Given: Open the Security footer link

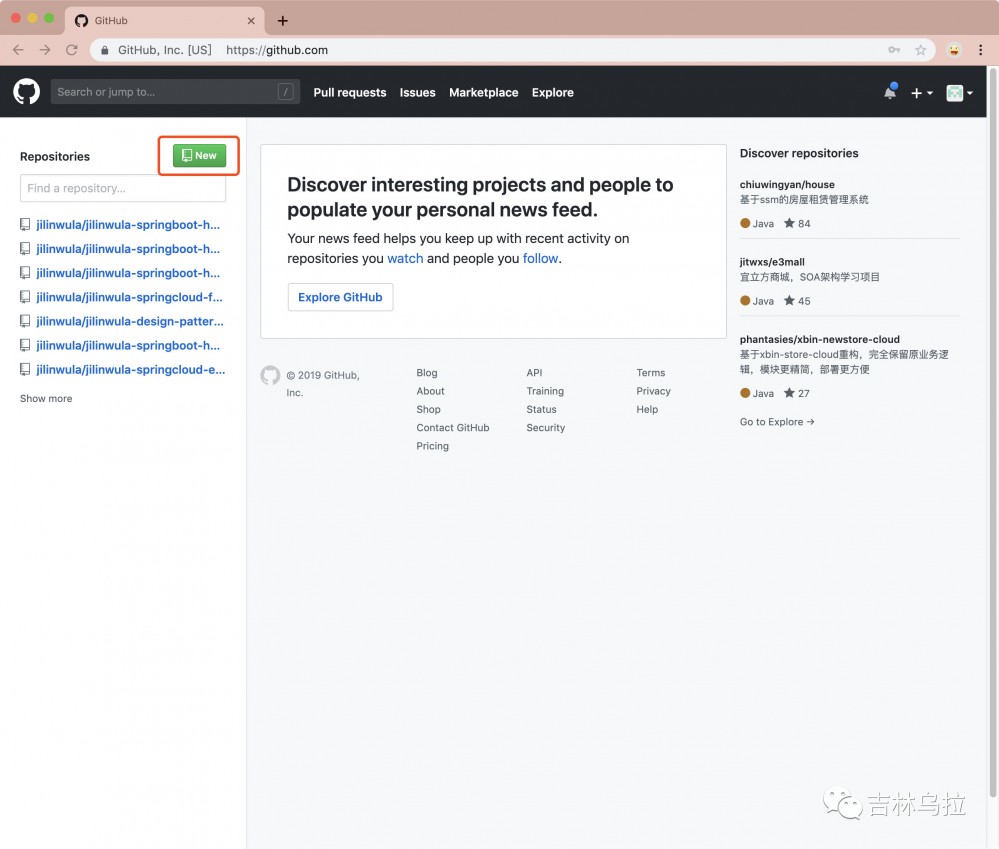Looking at the screenshot, I should coord(545,428).
